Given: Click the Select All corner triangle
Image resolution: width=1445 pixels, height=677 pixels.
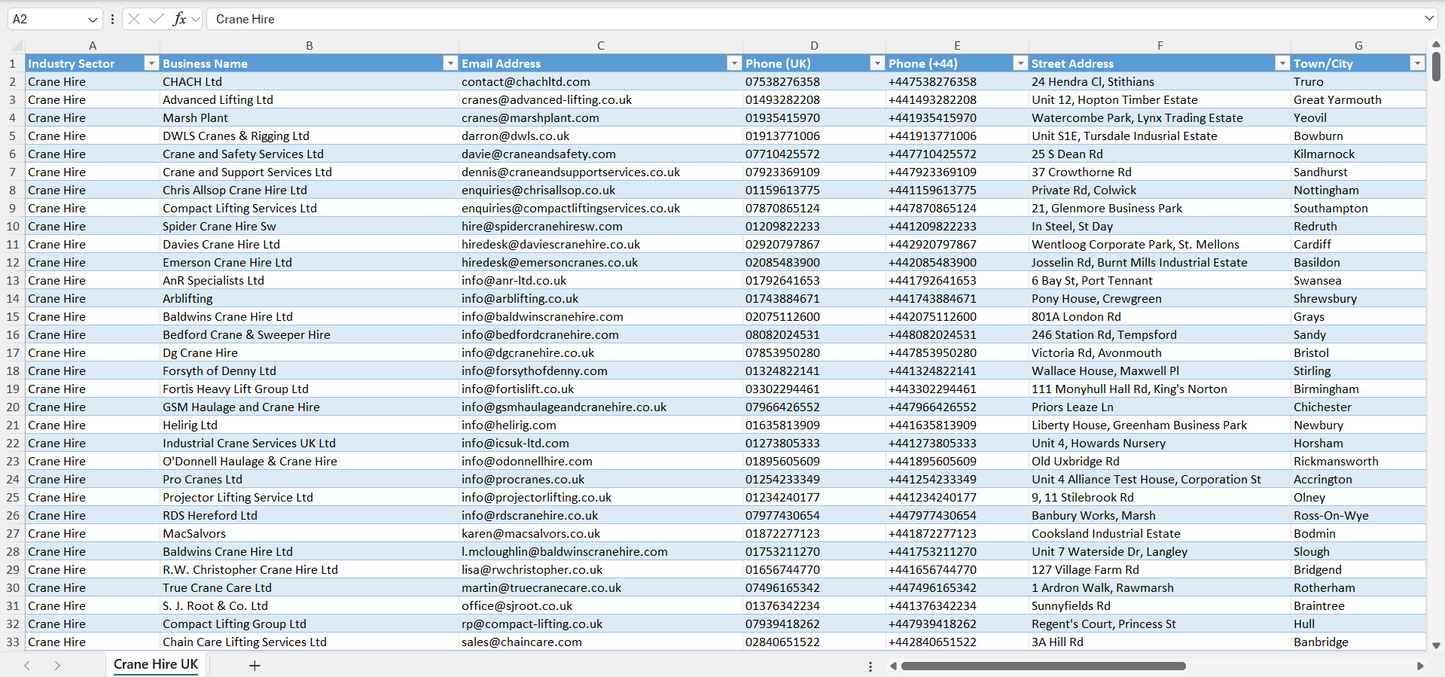Looking at the screenshot, I should (x=17, y=45).
